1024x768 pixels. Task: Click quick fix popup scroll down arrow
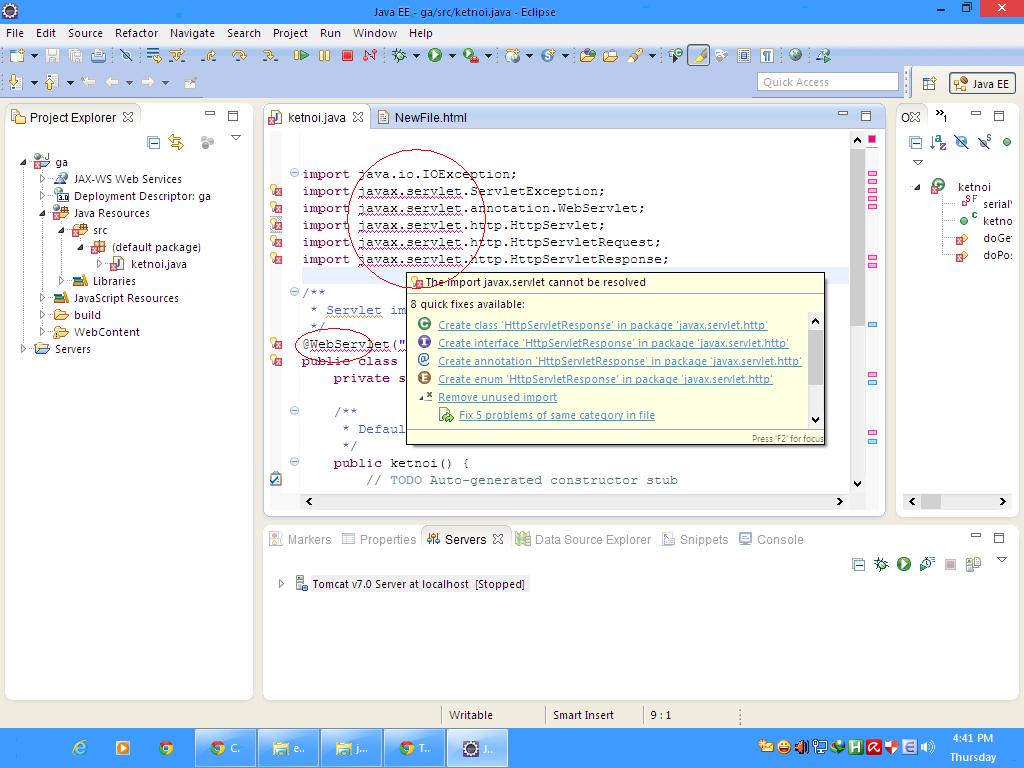point(815,420)
